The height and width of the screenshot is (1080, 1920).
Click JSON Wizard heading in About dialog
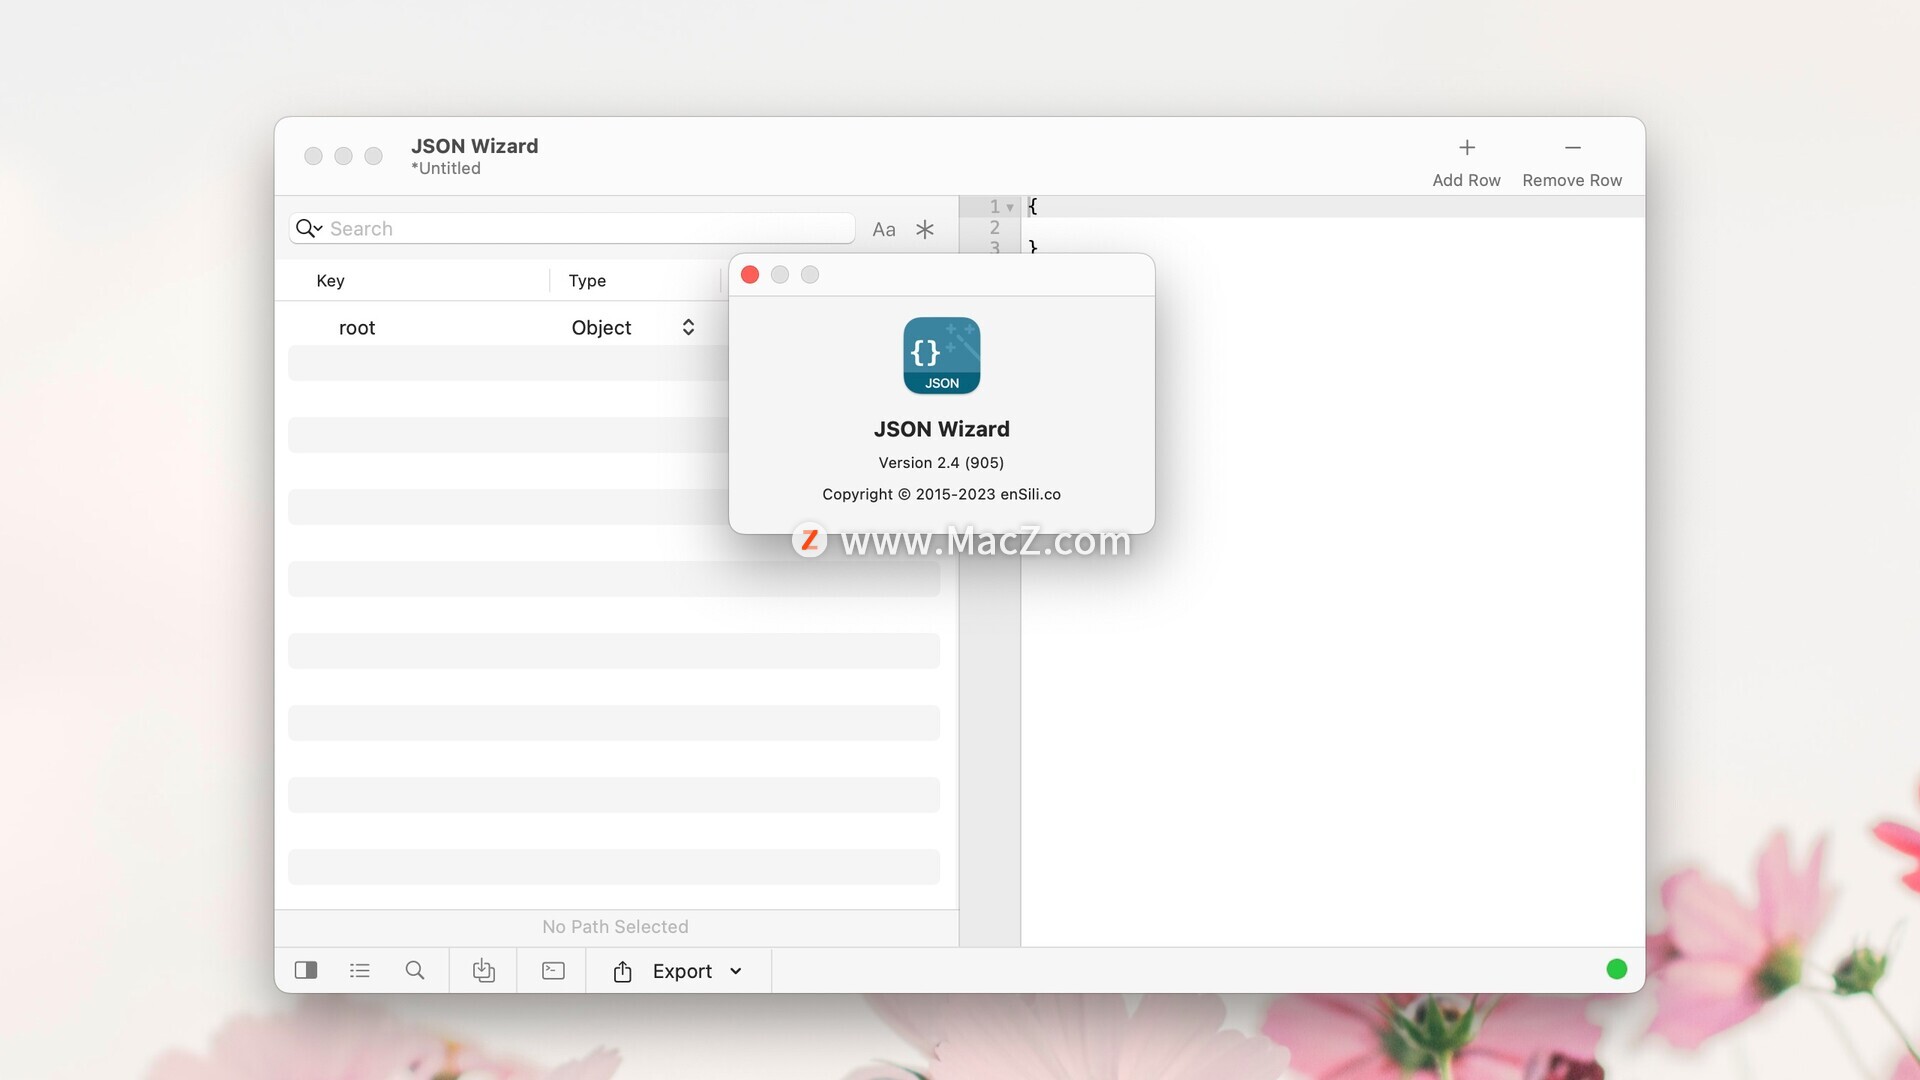(x=942, y=429)
